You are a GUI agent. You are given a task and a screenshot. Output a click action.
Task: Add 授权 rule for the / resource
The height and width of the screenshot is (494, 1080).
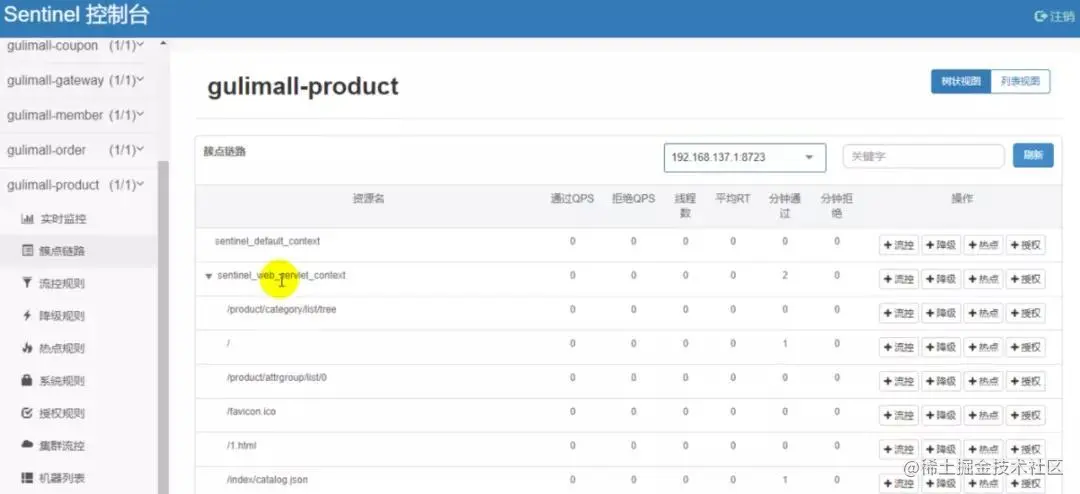1026,347
